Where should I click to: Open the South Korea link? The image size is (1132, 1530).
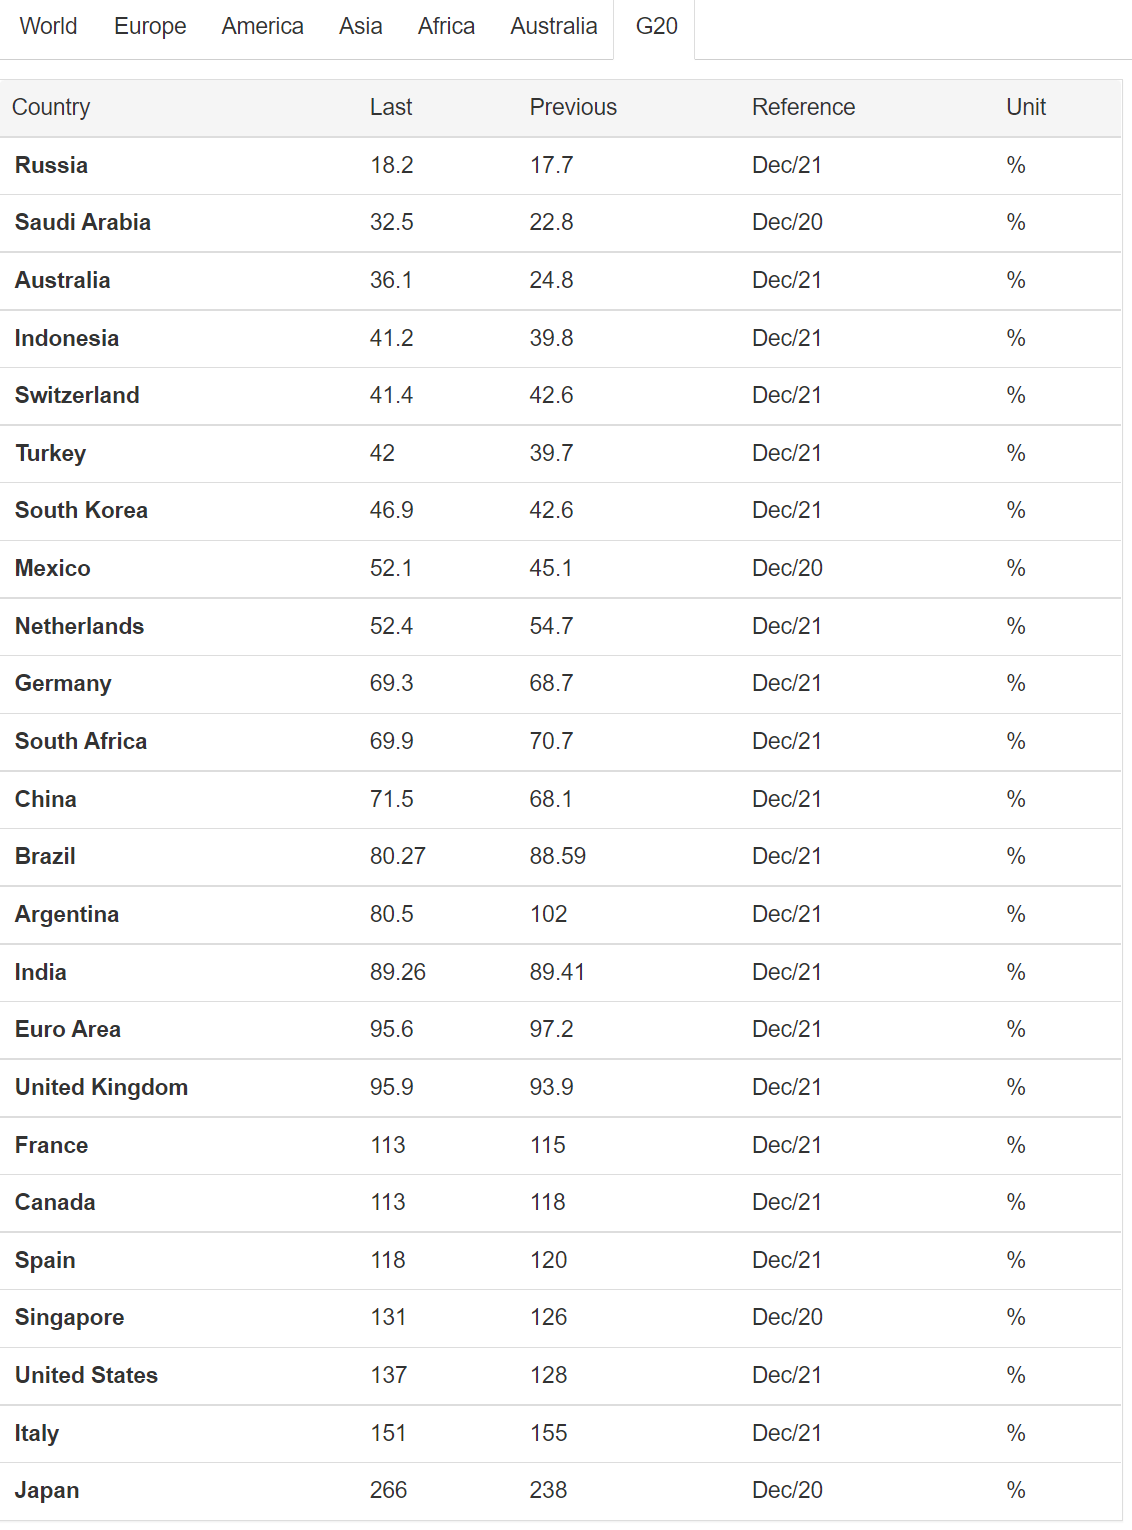click(81, 510)
